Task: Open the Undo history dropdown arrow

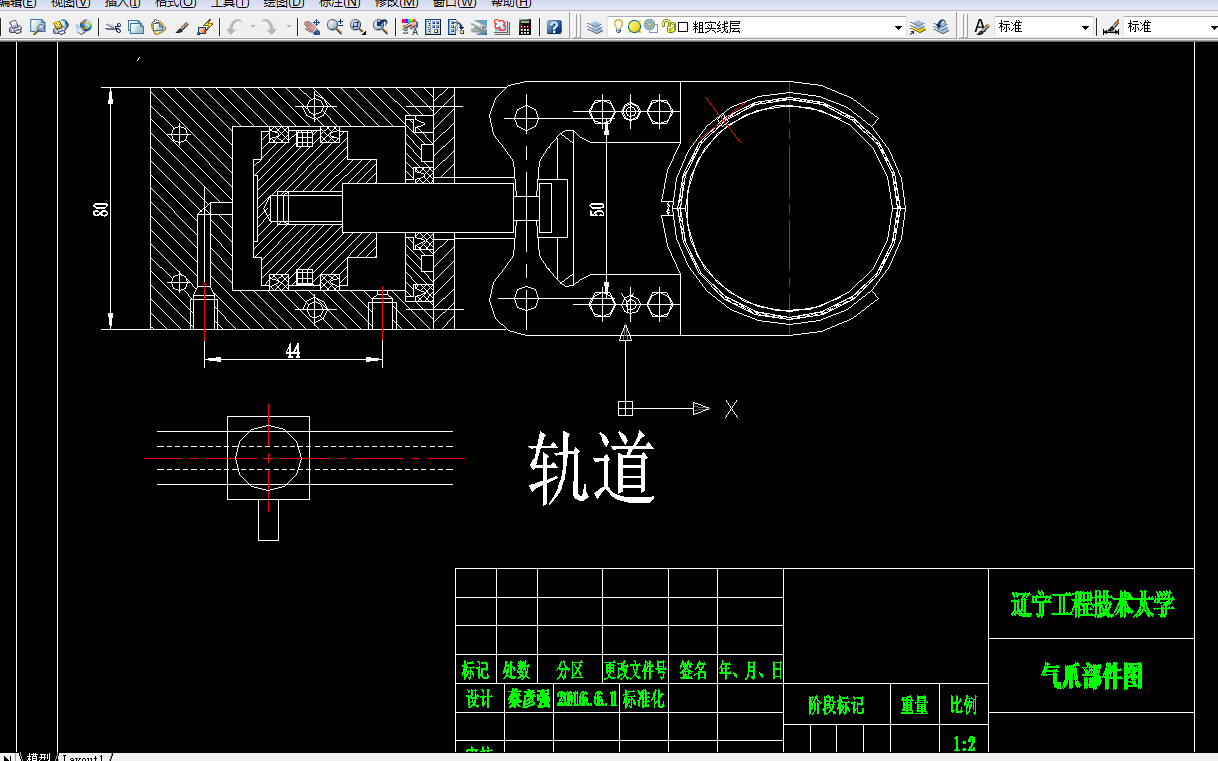Action: pos(251,27)
